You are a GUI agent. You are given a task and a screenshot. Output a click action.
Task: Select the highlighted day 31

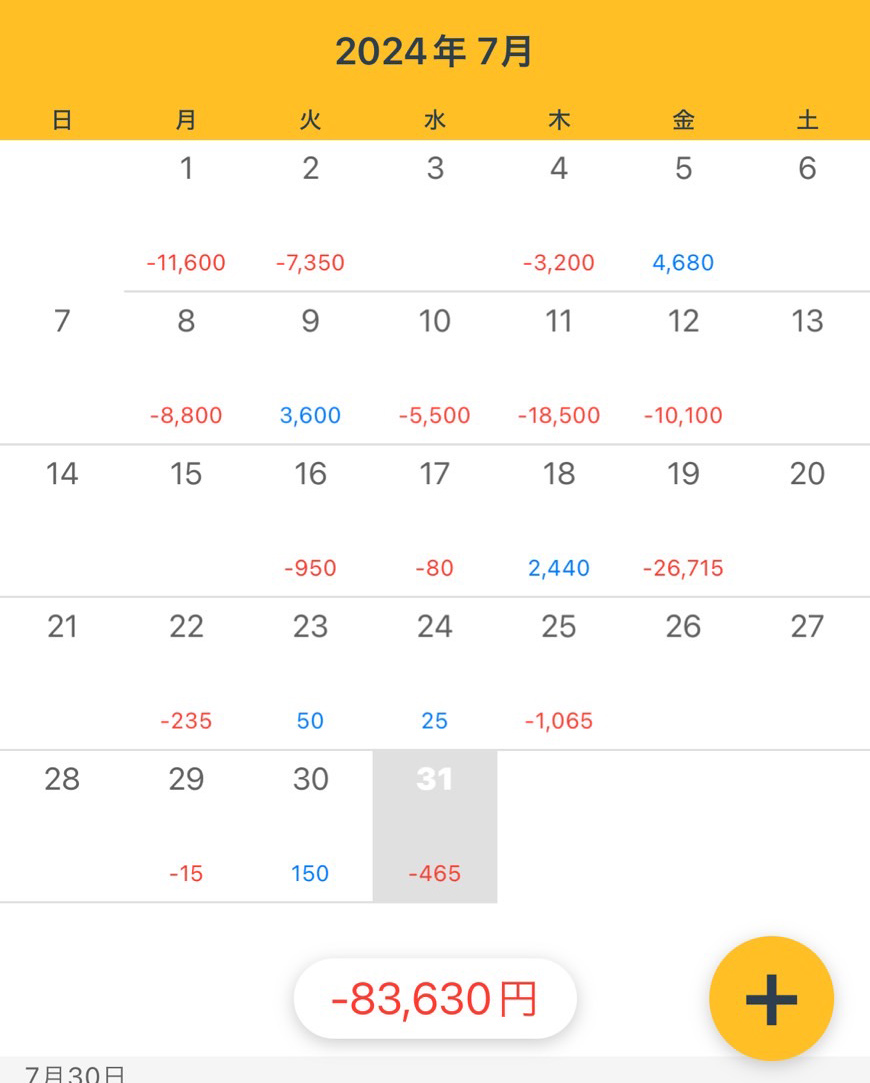[x=435, y=826]
